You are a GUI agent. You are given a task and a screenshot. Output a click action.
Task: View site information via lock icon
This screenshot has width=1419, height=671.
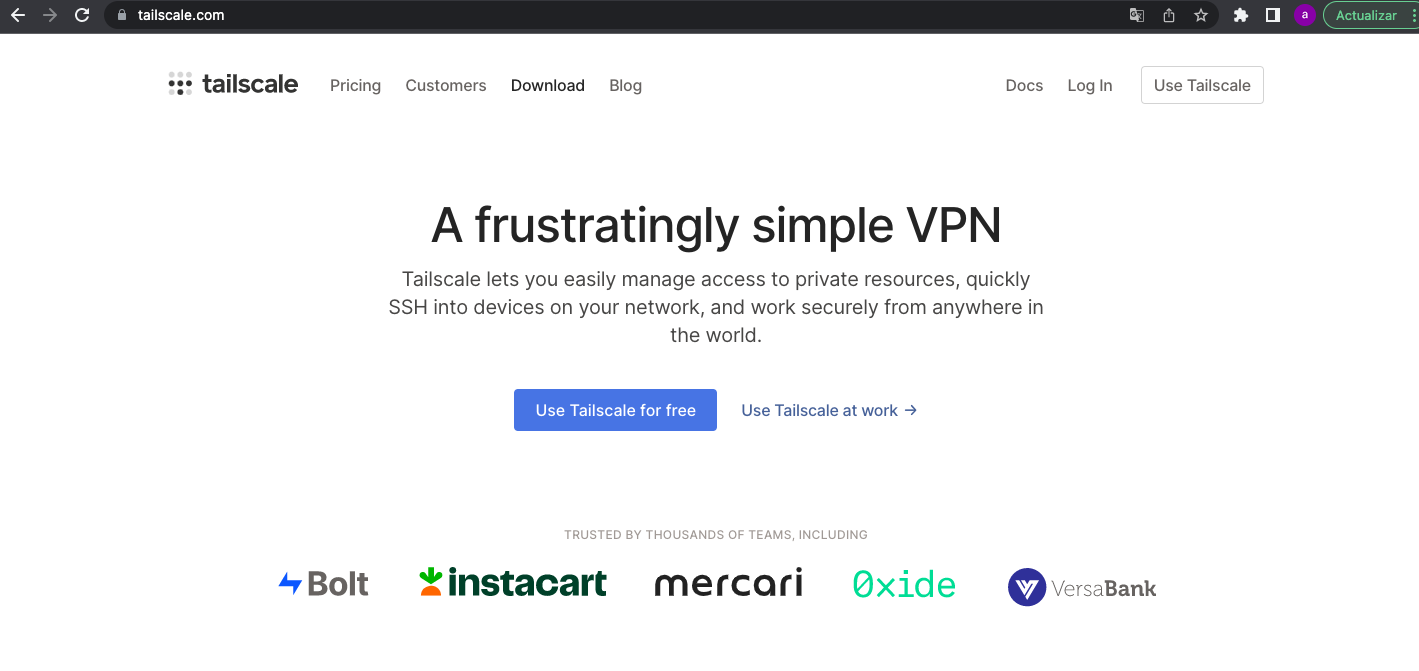point(122,15)
